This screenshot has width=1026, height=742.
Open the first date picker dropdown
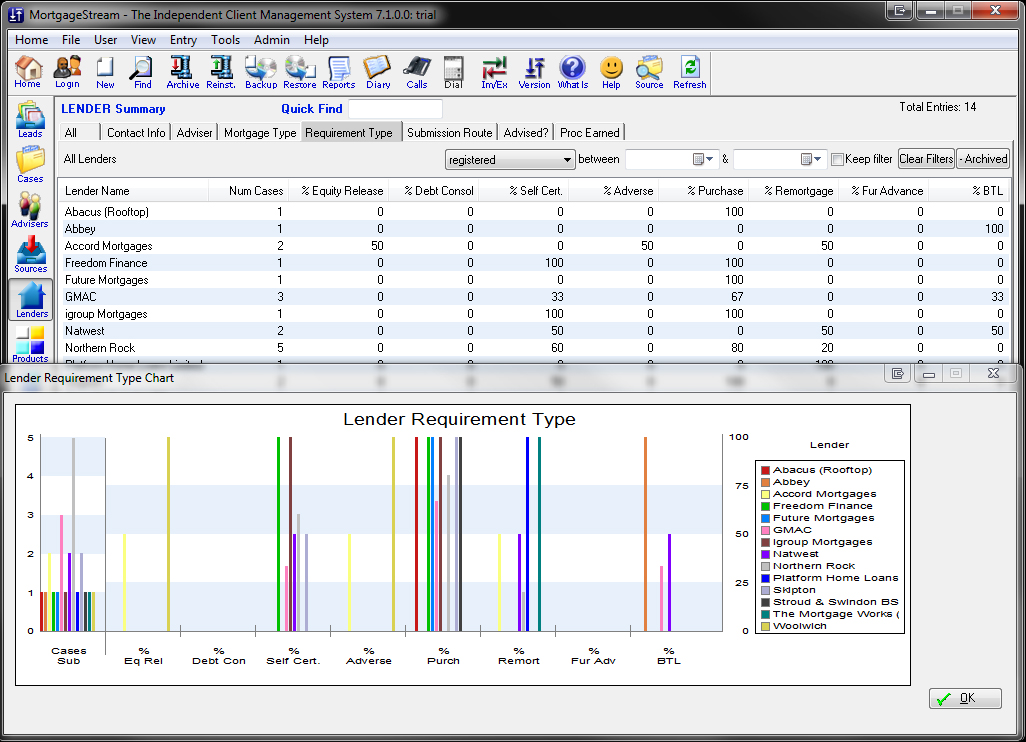pyautogui.click(x=703, y=159)
